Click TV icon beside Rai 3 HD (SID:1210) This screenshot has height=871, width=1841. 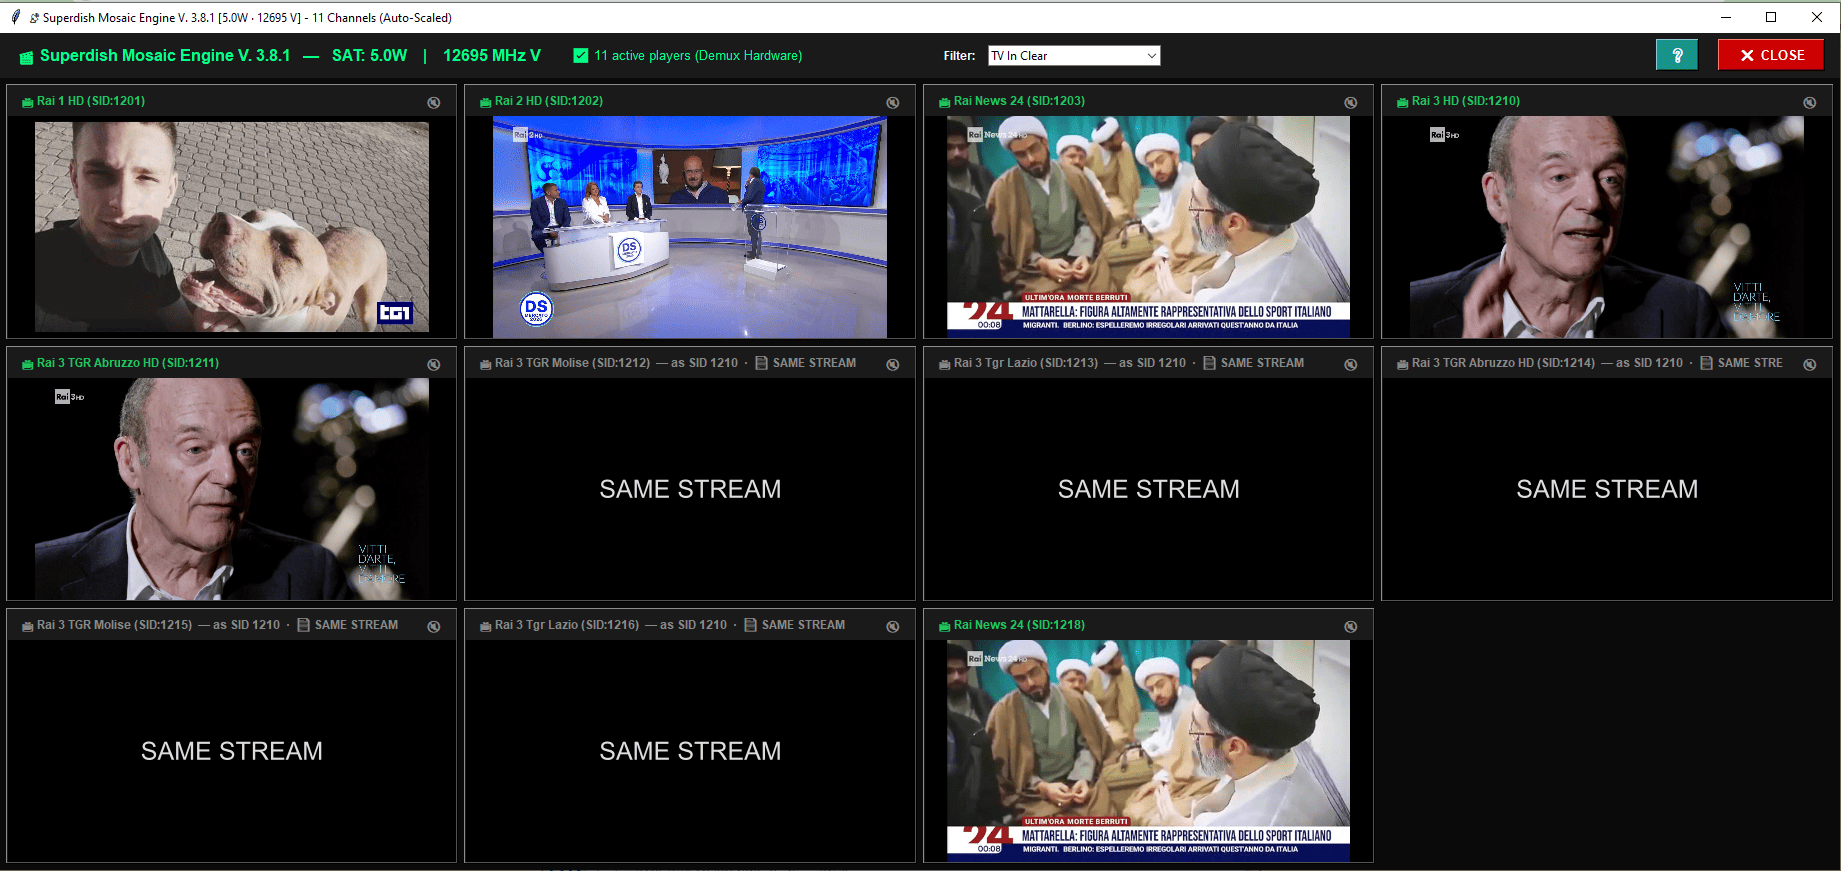click(x=1403, y=102)
